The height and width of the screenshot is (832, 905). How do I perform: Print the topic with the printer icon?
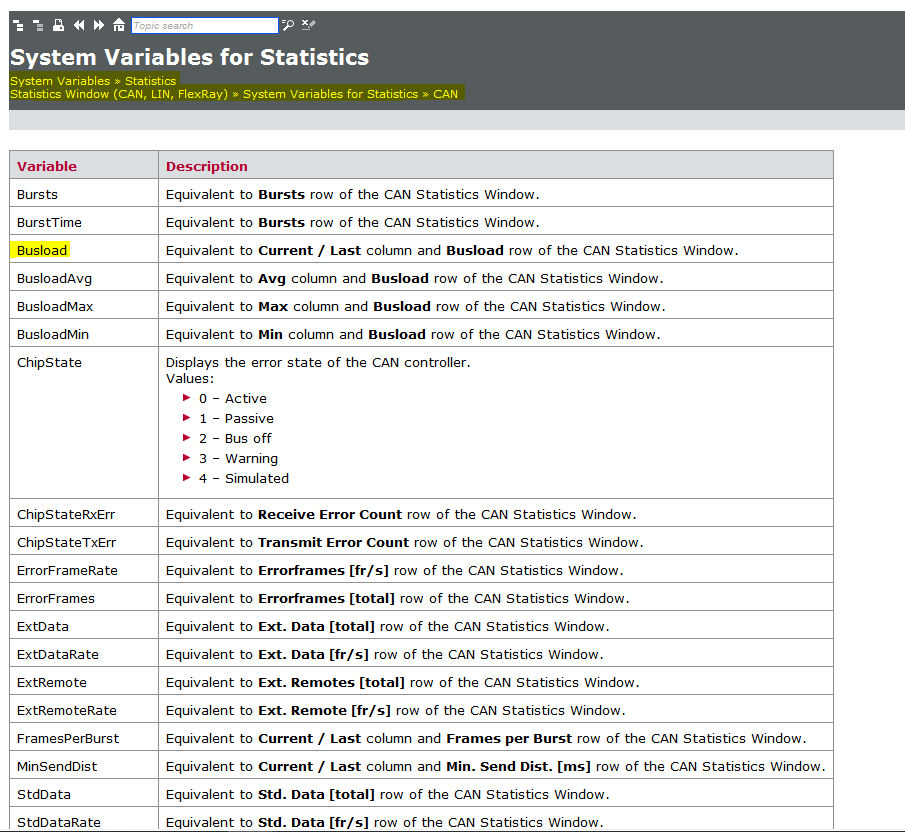click(58, 25)
